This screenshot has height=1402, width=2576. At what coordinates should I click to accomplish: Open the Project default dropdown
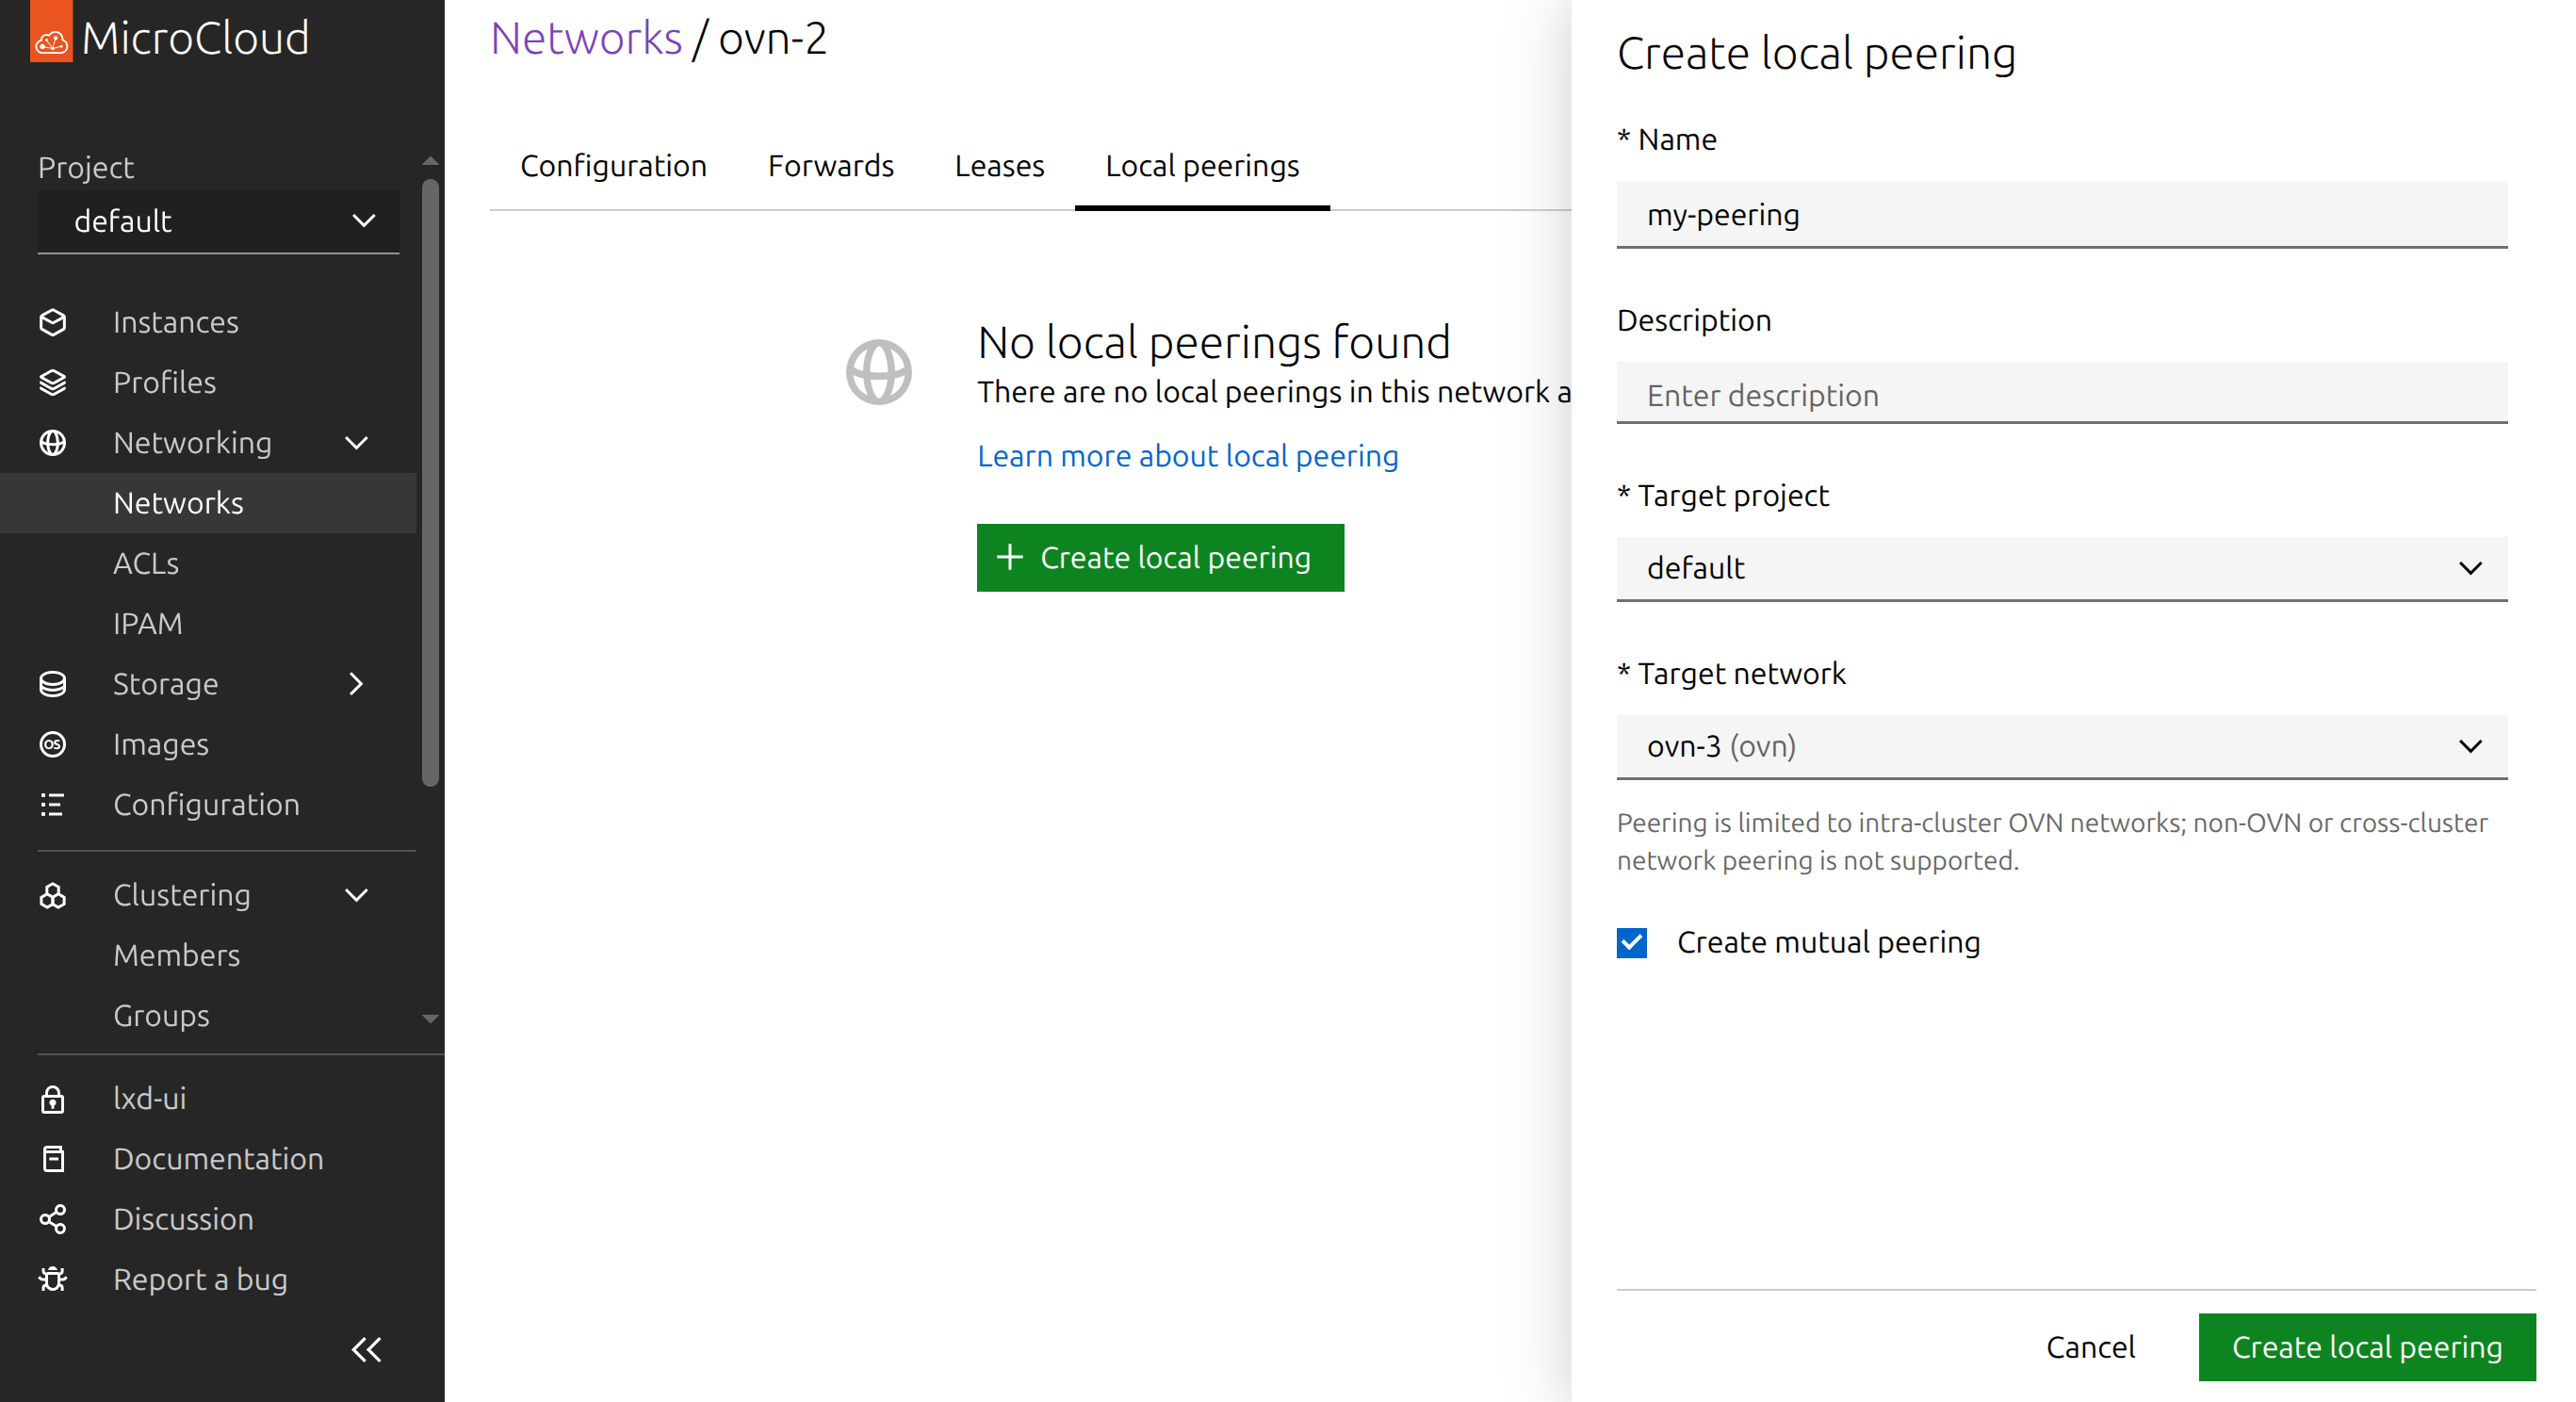218,221
